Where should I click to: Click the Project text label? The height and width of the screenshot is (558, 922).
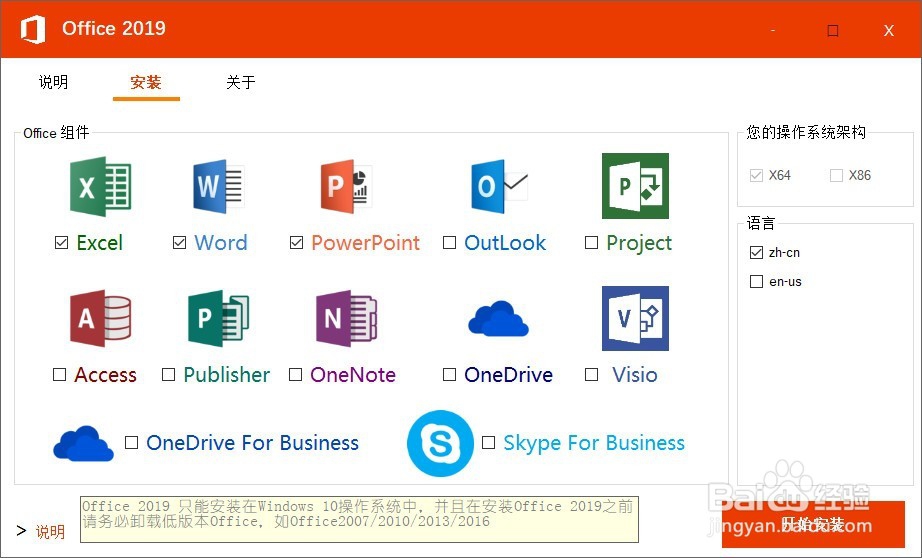(x=639, y=243)
